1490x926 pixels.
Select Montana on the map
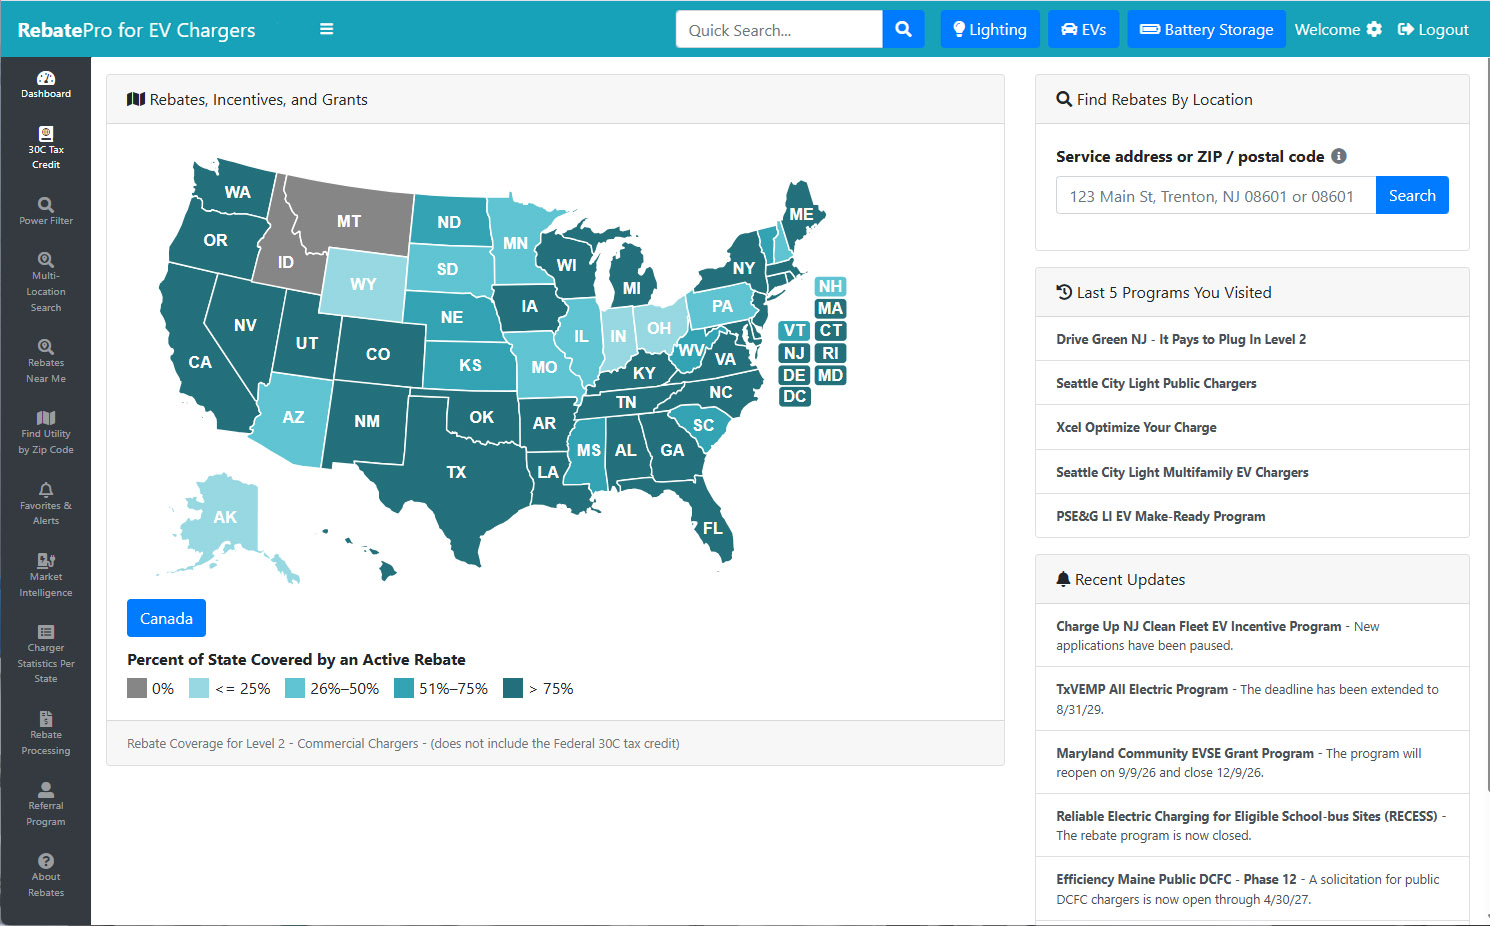(349, 221)
